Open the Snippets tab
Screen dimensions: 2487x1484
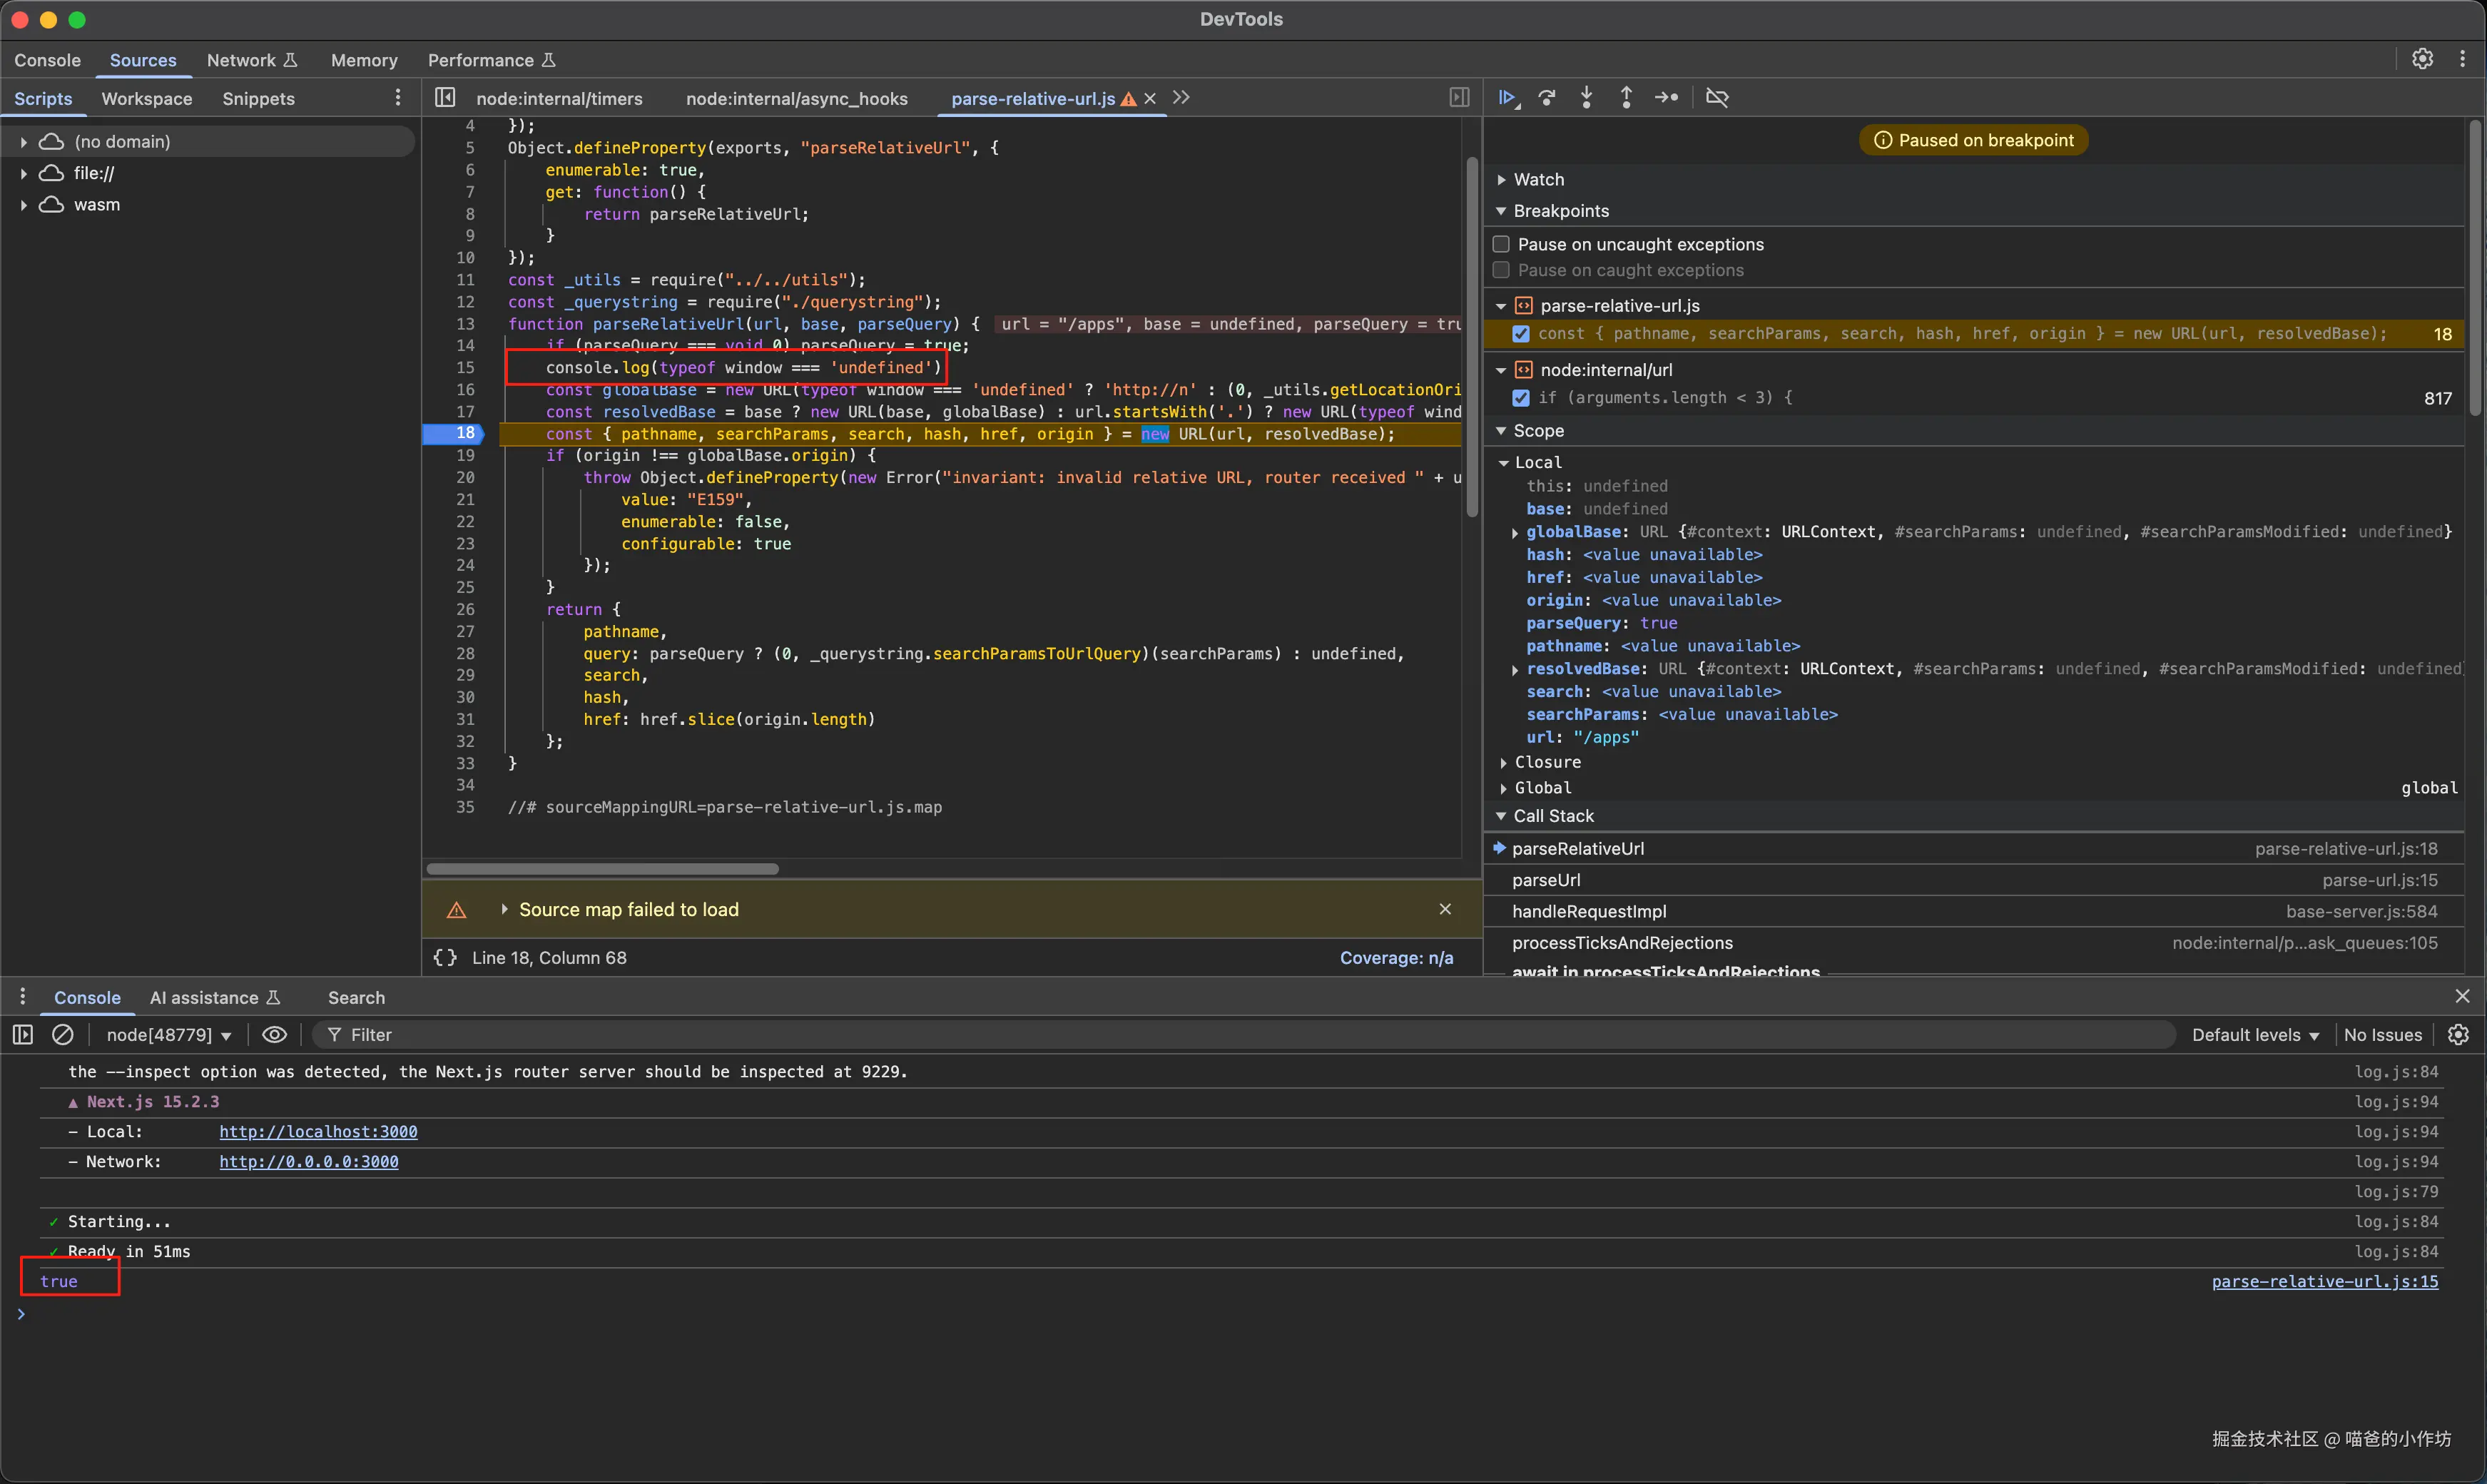258,99
